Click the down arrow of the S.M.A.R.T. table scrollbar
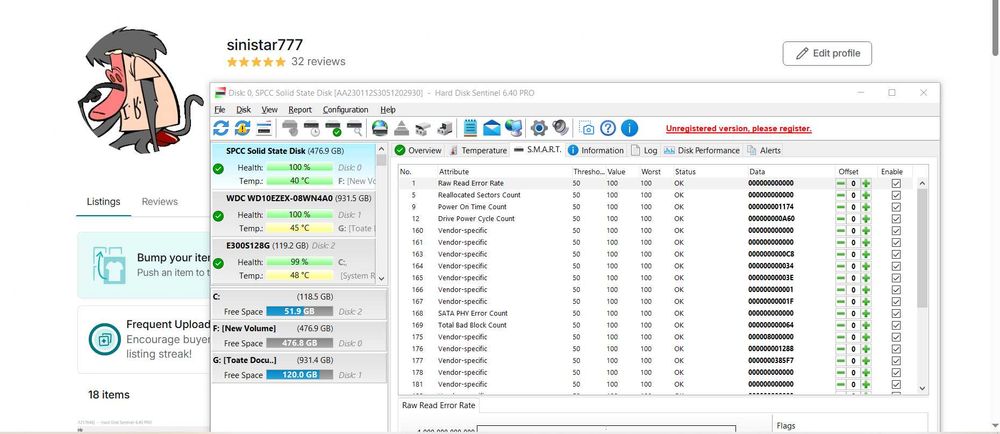The height and width of the screenshot is (434, 1000). point(922,388)
